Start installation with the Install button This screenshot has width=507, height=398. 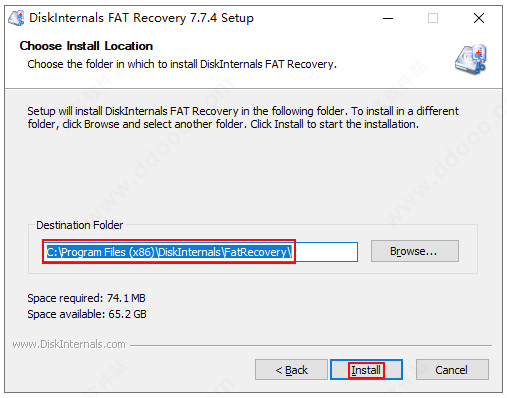366,370
